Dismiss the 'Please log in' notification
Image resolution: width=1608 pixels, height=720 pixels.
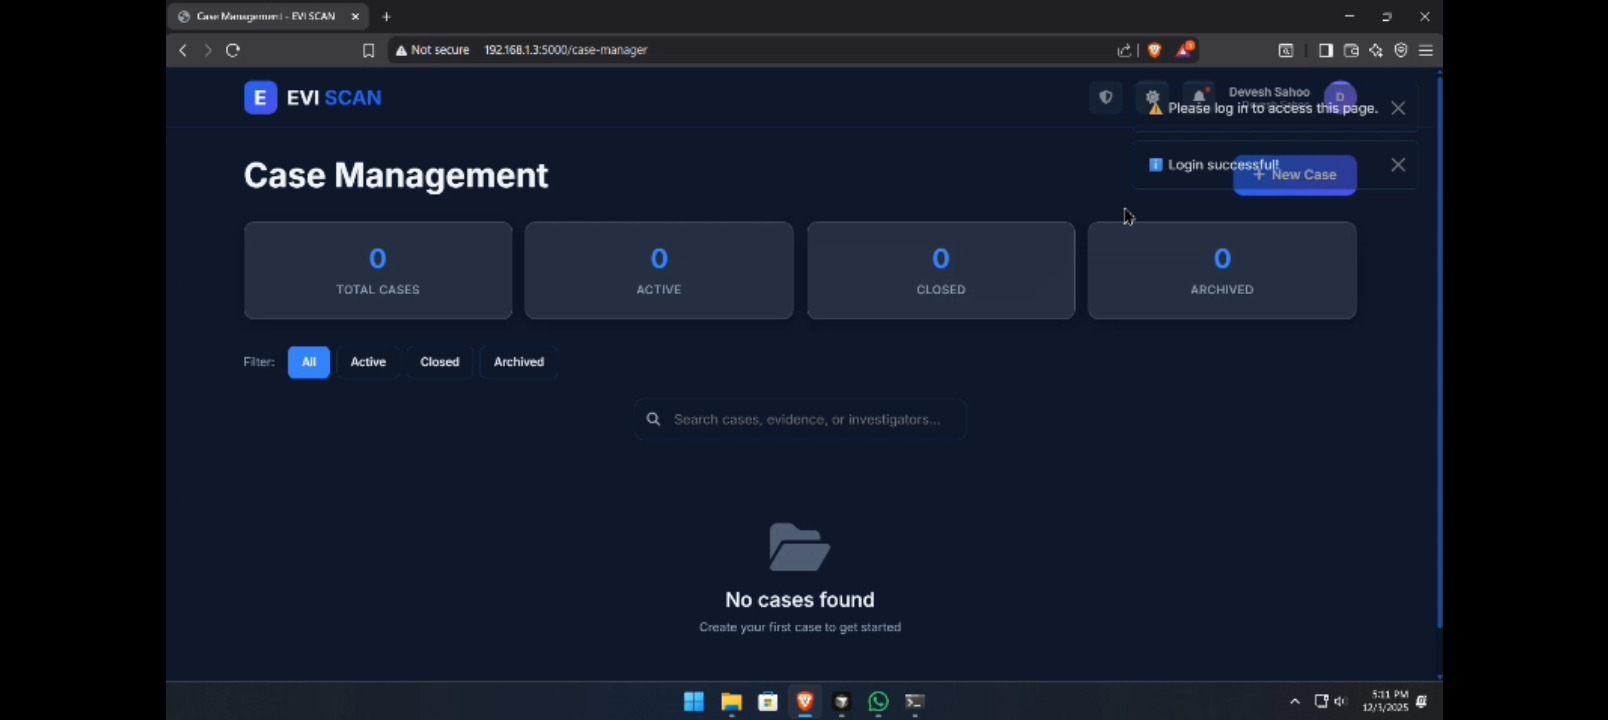pyautogui.click(x=1398, y=108)
